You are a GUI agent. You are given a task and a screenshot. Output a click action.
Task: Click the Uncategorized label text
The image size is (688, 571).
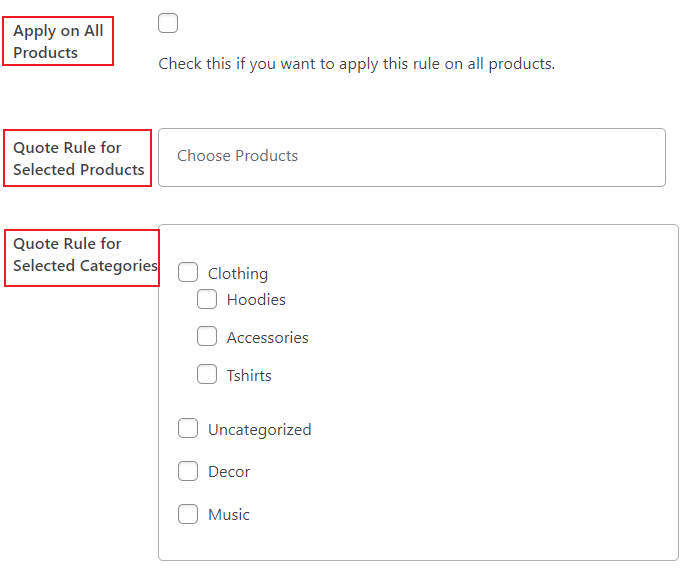260,430
